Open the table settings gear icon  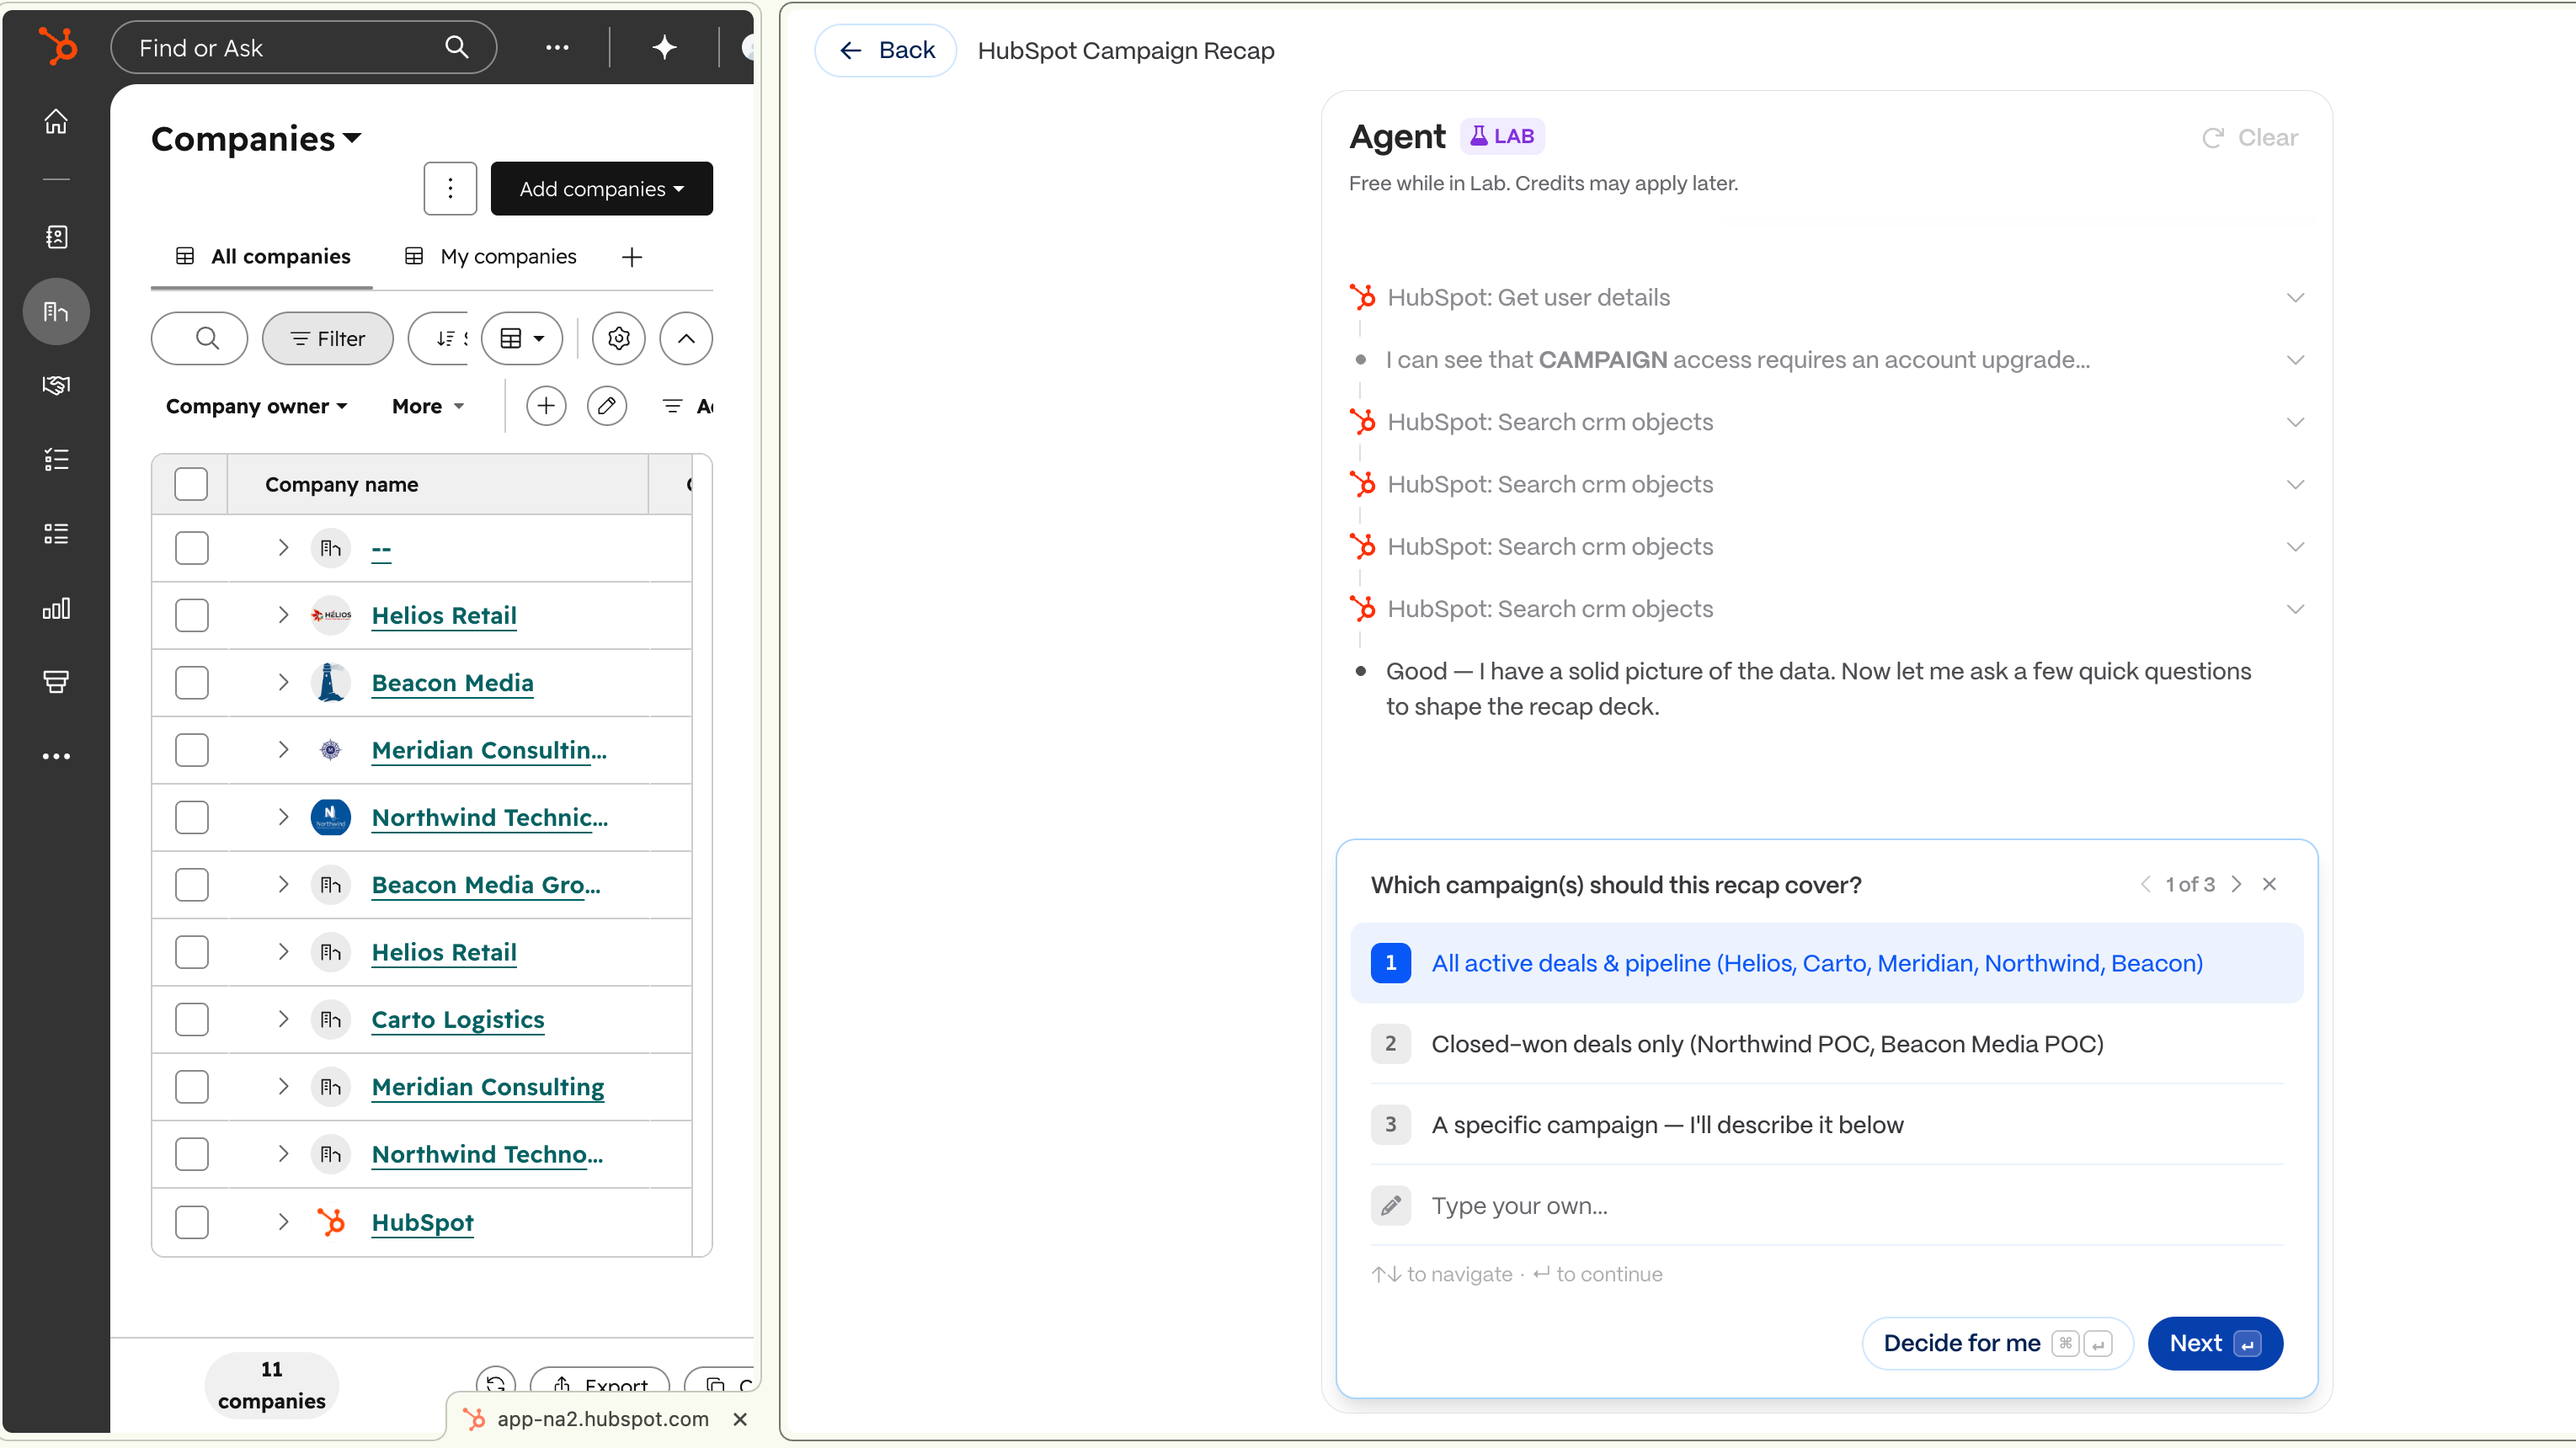click(x=619, y=338)
